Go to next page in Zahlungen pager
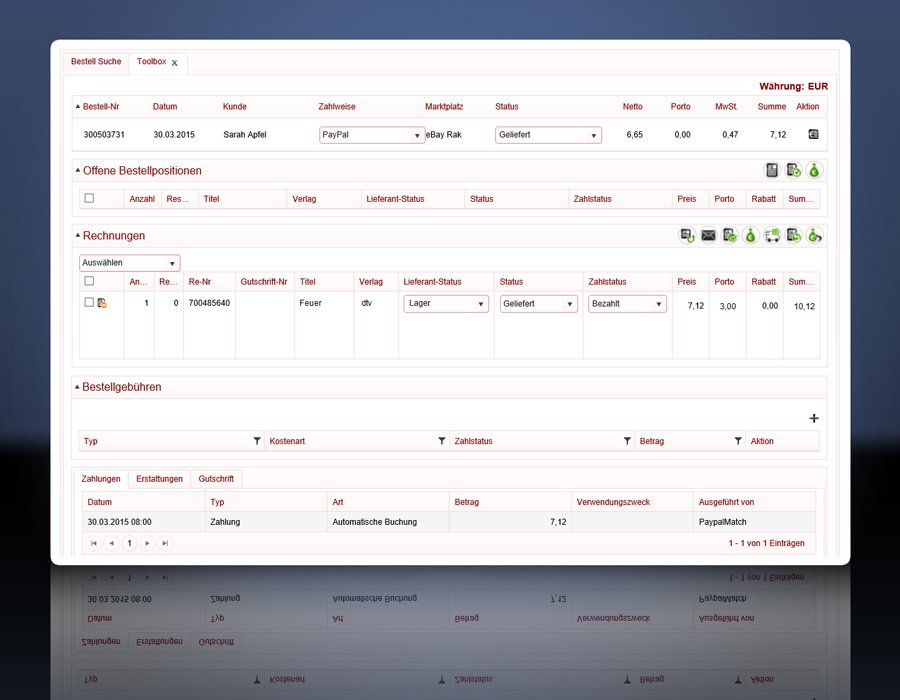Screen dimensions: 900x700 [148, 543]
